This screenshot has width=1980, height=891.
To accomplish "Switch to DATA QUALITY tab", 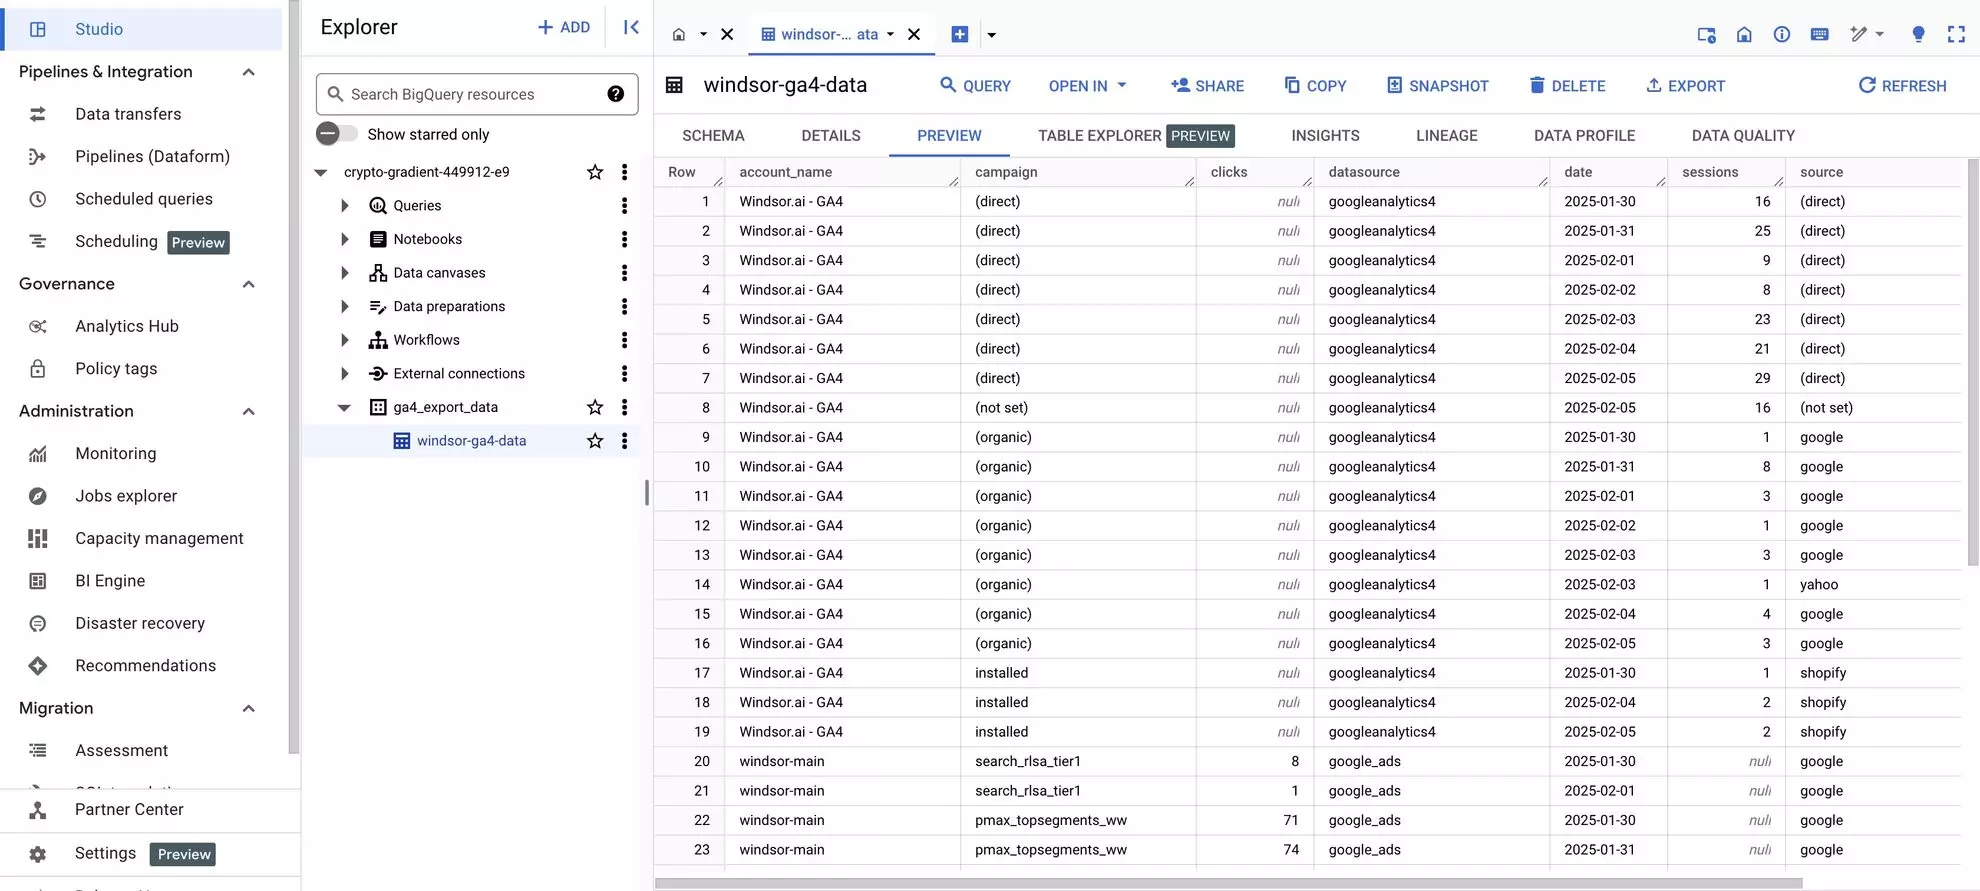I will 1743,136.
